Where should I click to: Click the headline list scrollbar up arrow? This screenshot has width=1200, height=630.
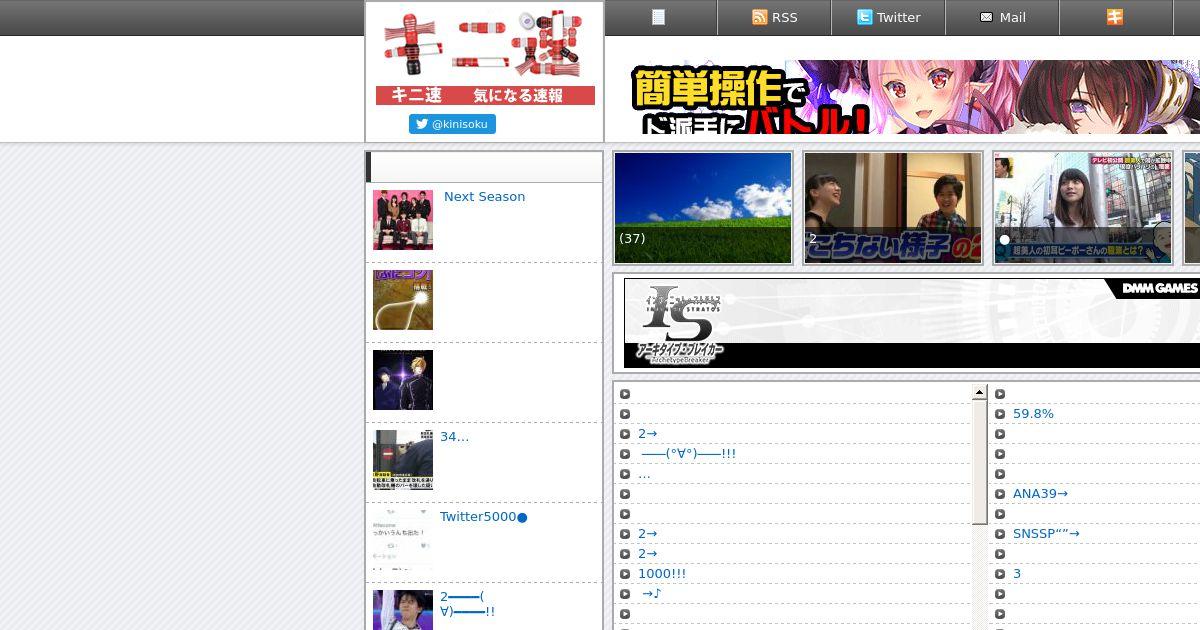click(x=980, y=393)
